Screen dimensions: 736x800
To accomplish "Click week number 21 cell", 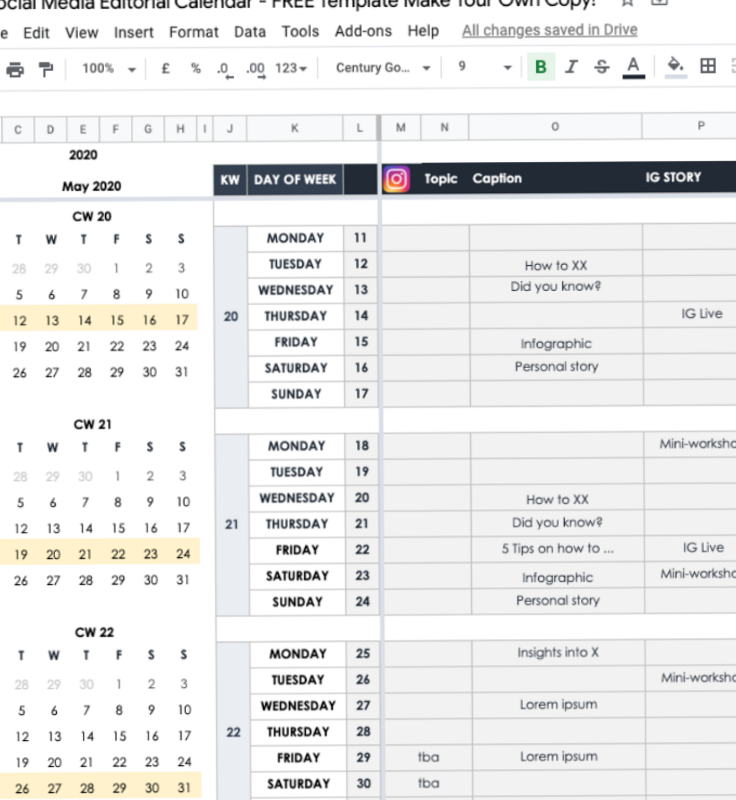I will click(x=232, y=524).
